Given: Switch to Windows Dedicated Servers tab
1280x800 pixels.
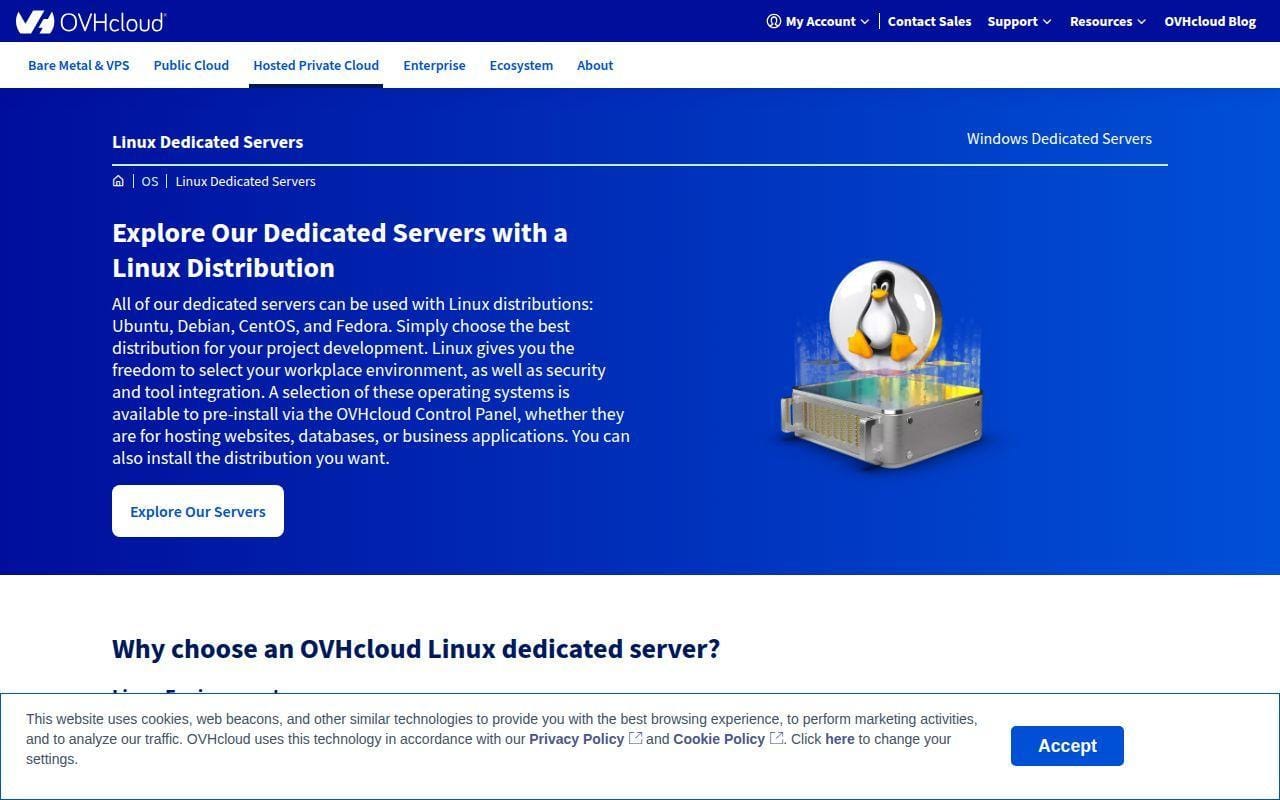Looking at the screenshot, I should (x=1059, y=139).
